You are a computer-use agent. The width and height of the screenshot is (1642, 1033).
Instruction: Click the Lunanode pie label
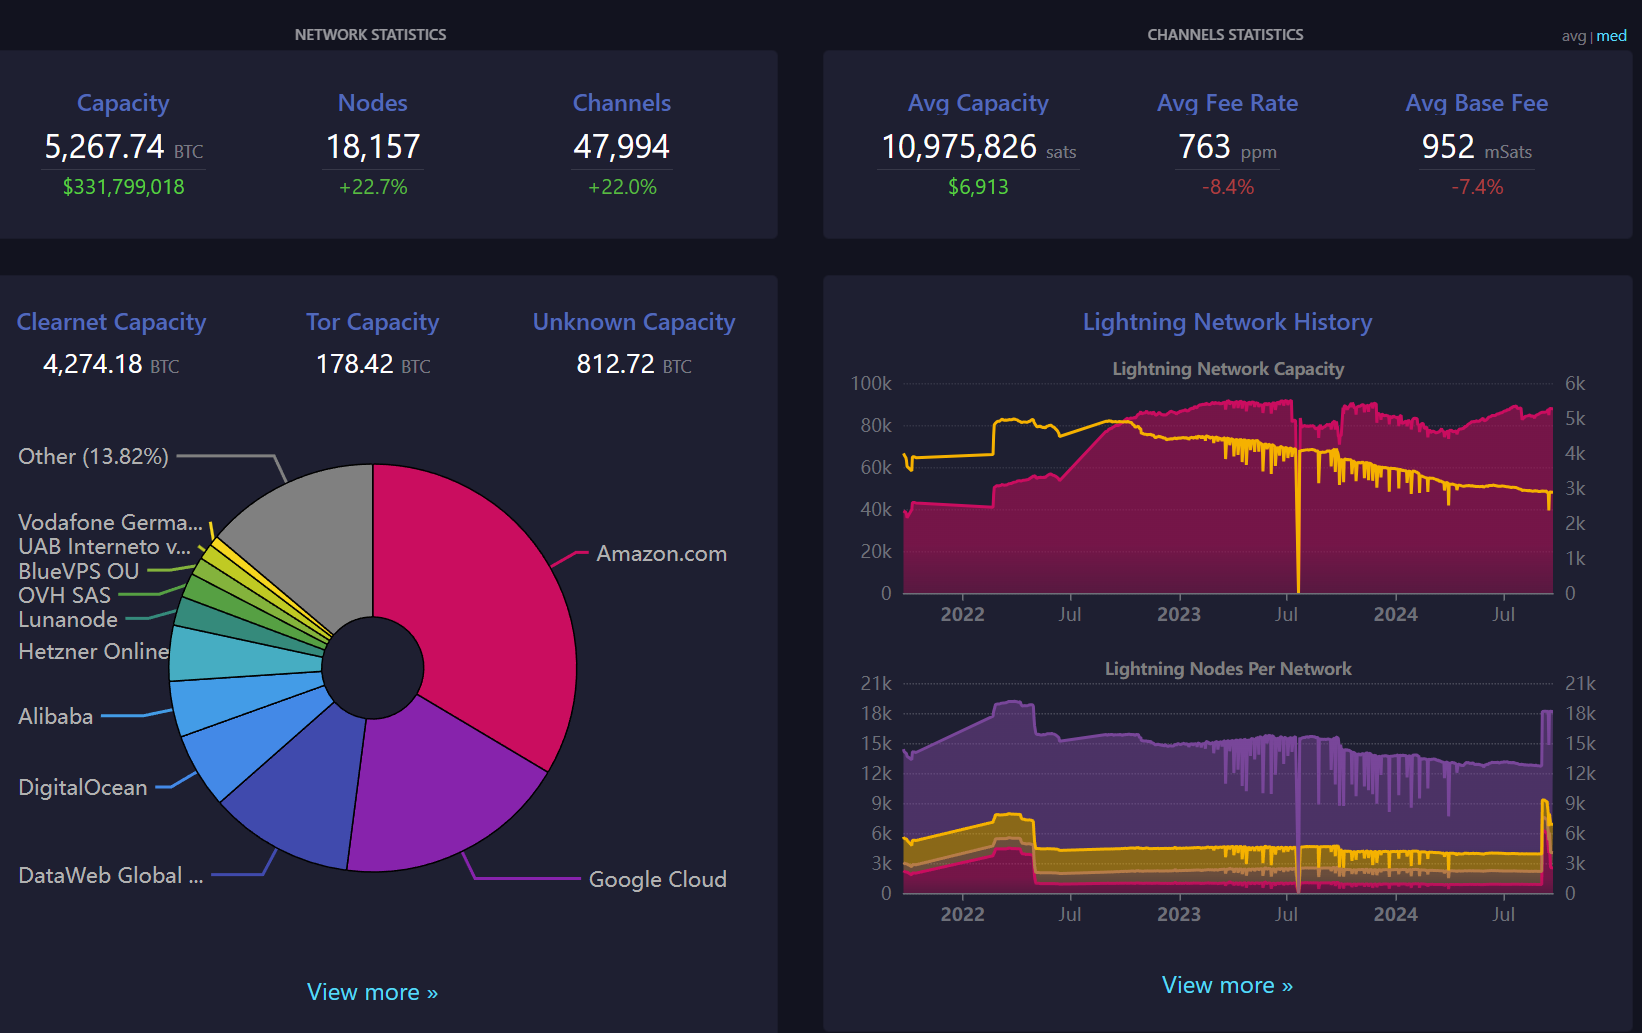coord(68,620)
